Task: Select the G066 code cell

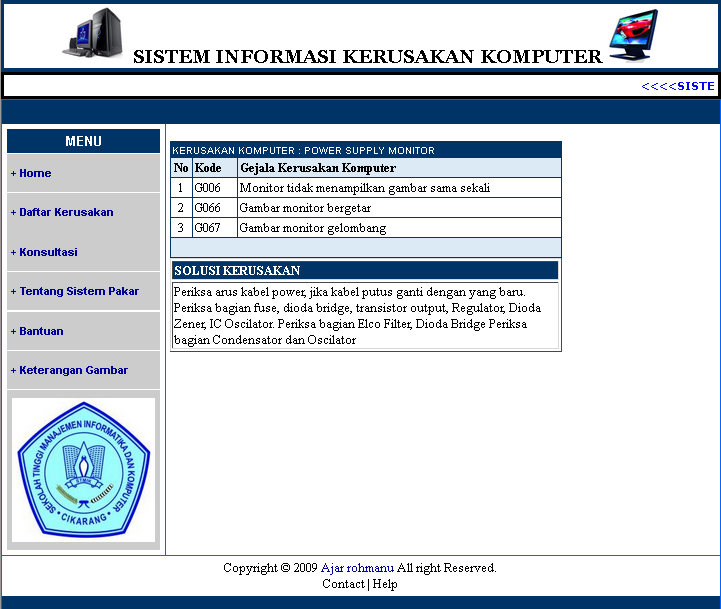Action: pos(215,208)
